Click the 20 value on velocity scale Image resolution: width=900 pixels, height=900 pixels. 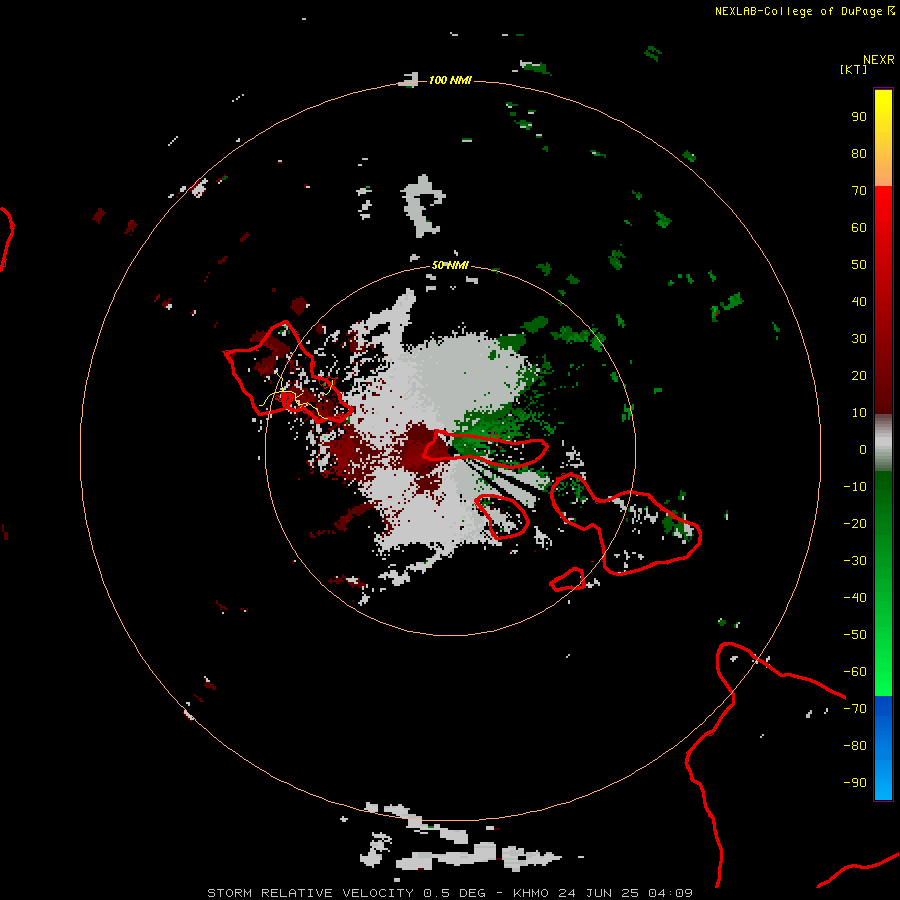point(859,376)
